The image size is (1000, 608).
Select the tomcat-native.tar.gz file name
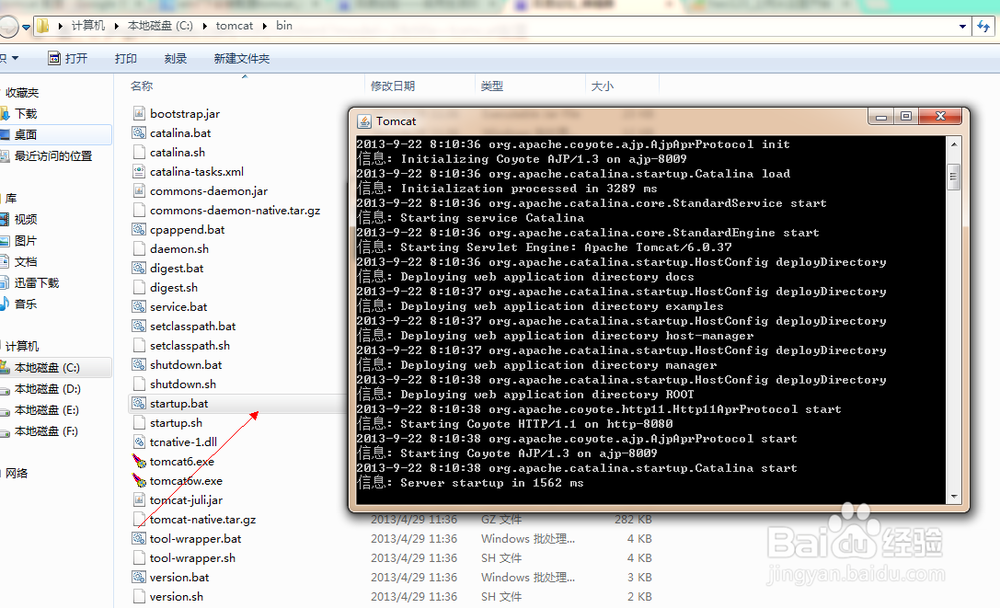[x=203, y=519]
